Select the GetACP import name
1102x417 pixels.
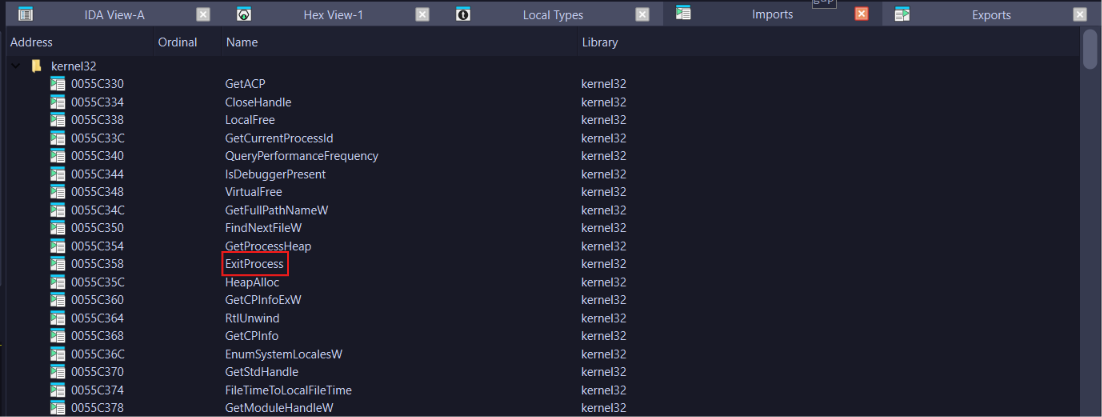(245, 84)
